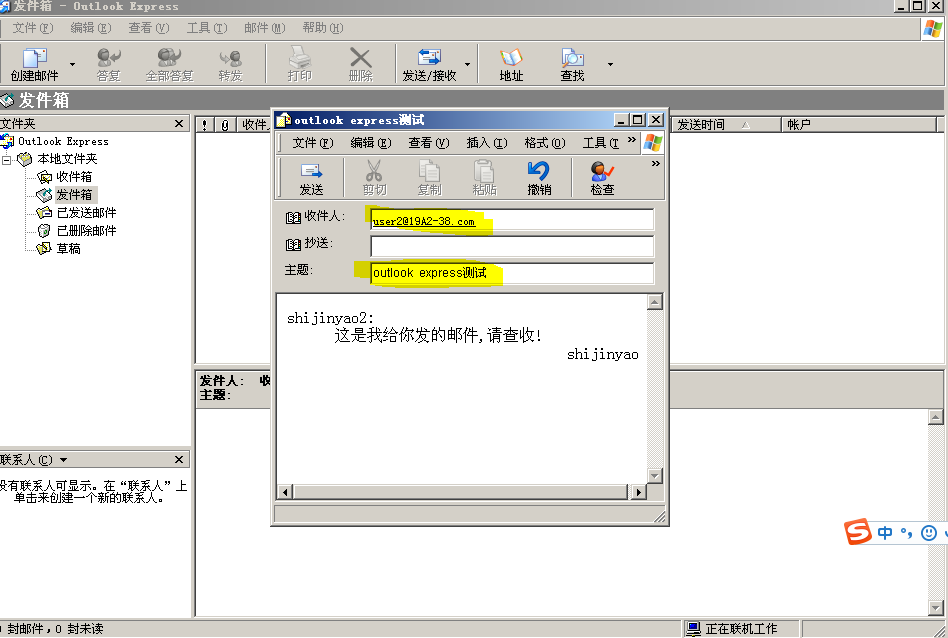The image size is (948, 638).
Task: Open the 格式(O) menu in compose window
Action: click(x=545, y=143)
